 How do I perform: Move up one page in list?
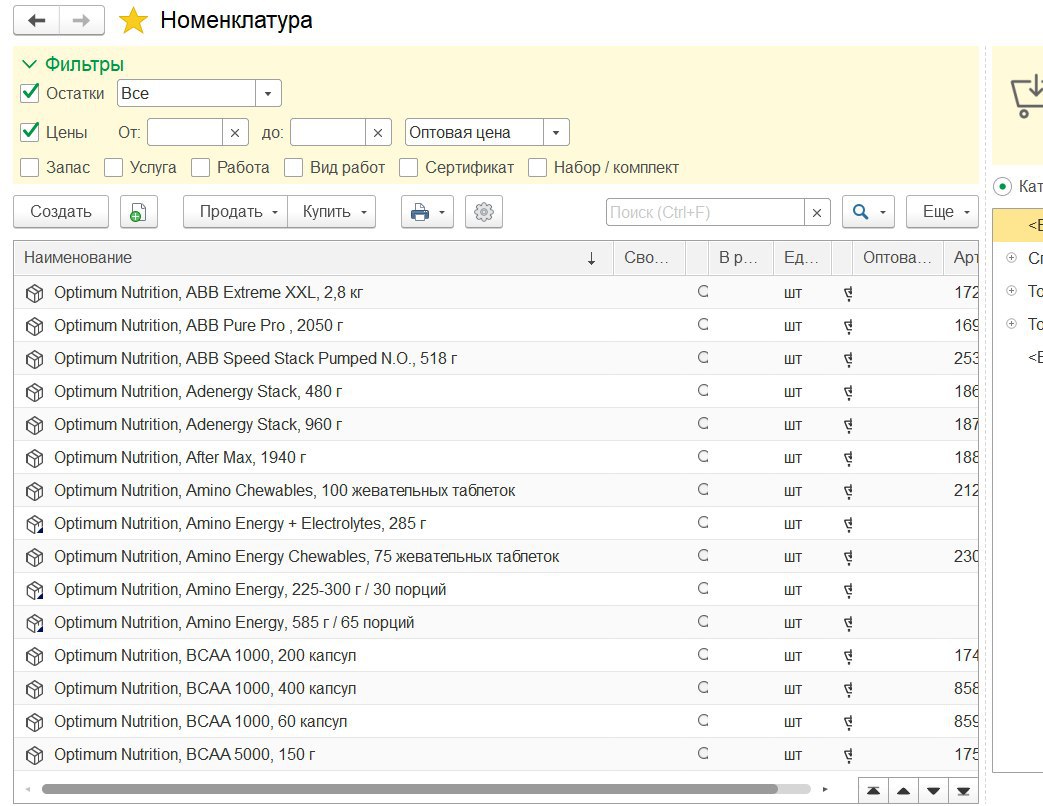903,791
